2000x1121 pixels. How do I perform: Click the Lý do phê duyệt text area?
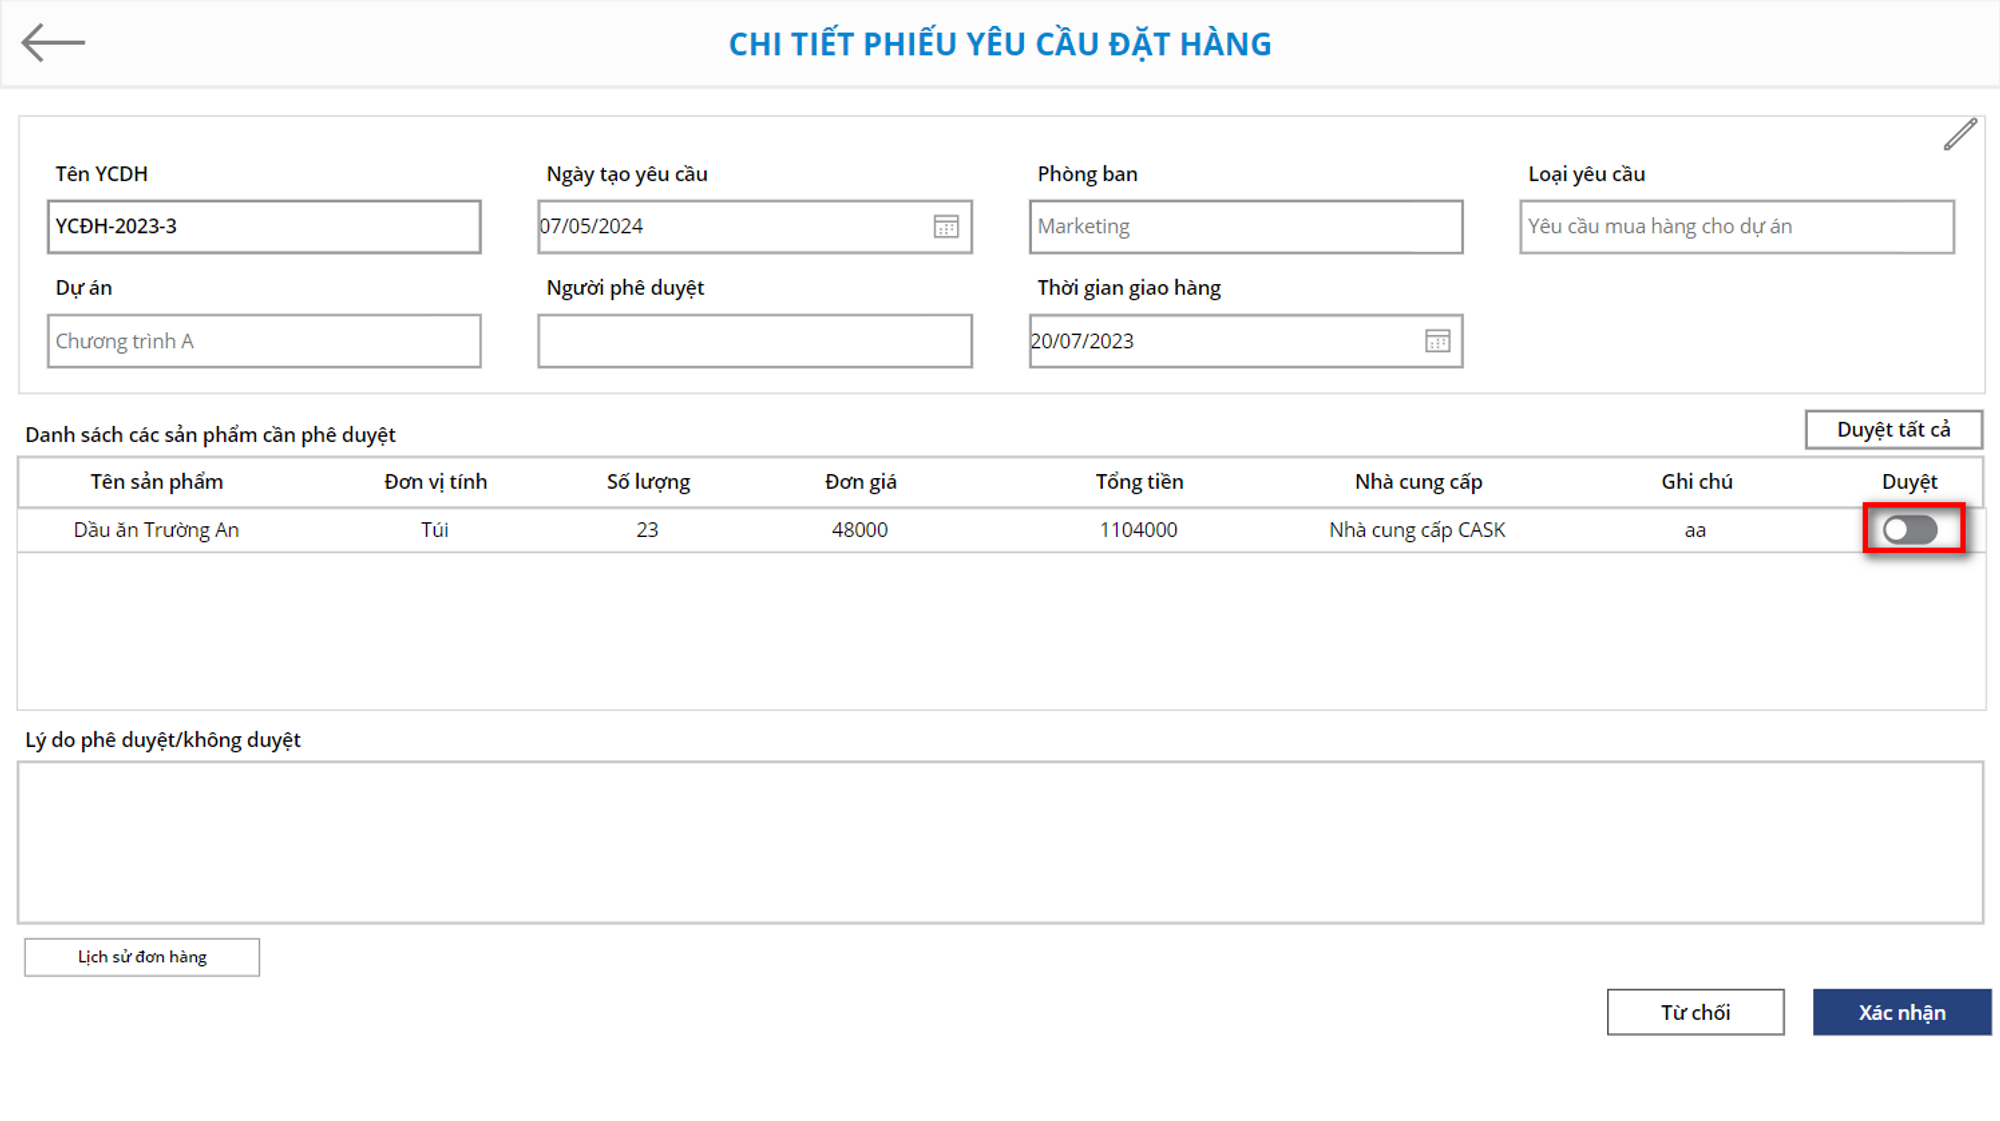[1000, 842]
